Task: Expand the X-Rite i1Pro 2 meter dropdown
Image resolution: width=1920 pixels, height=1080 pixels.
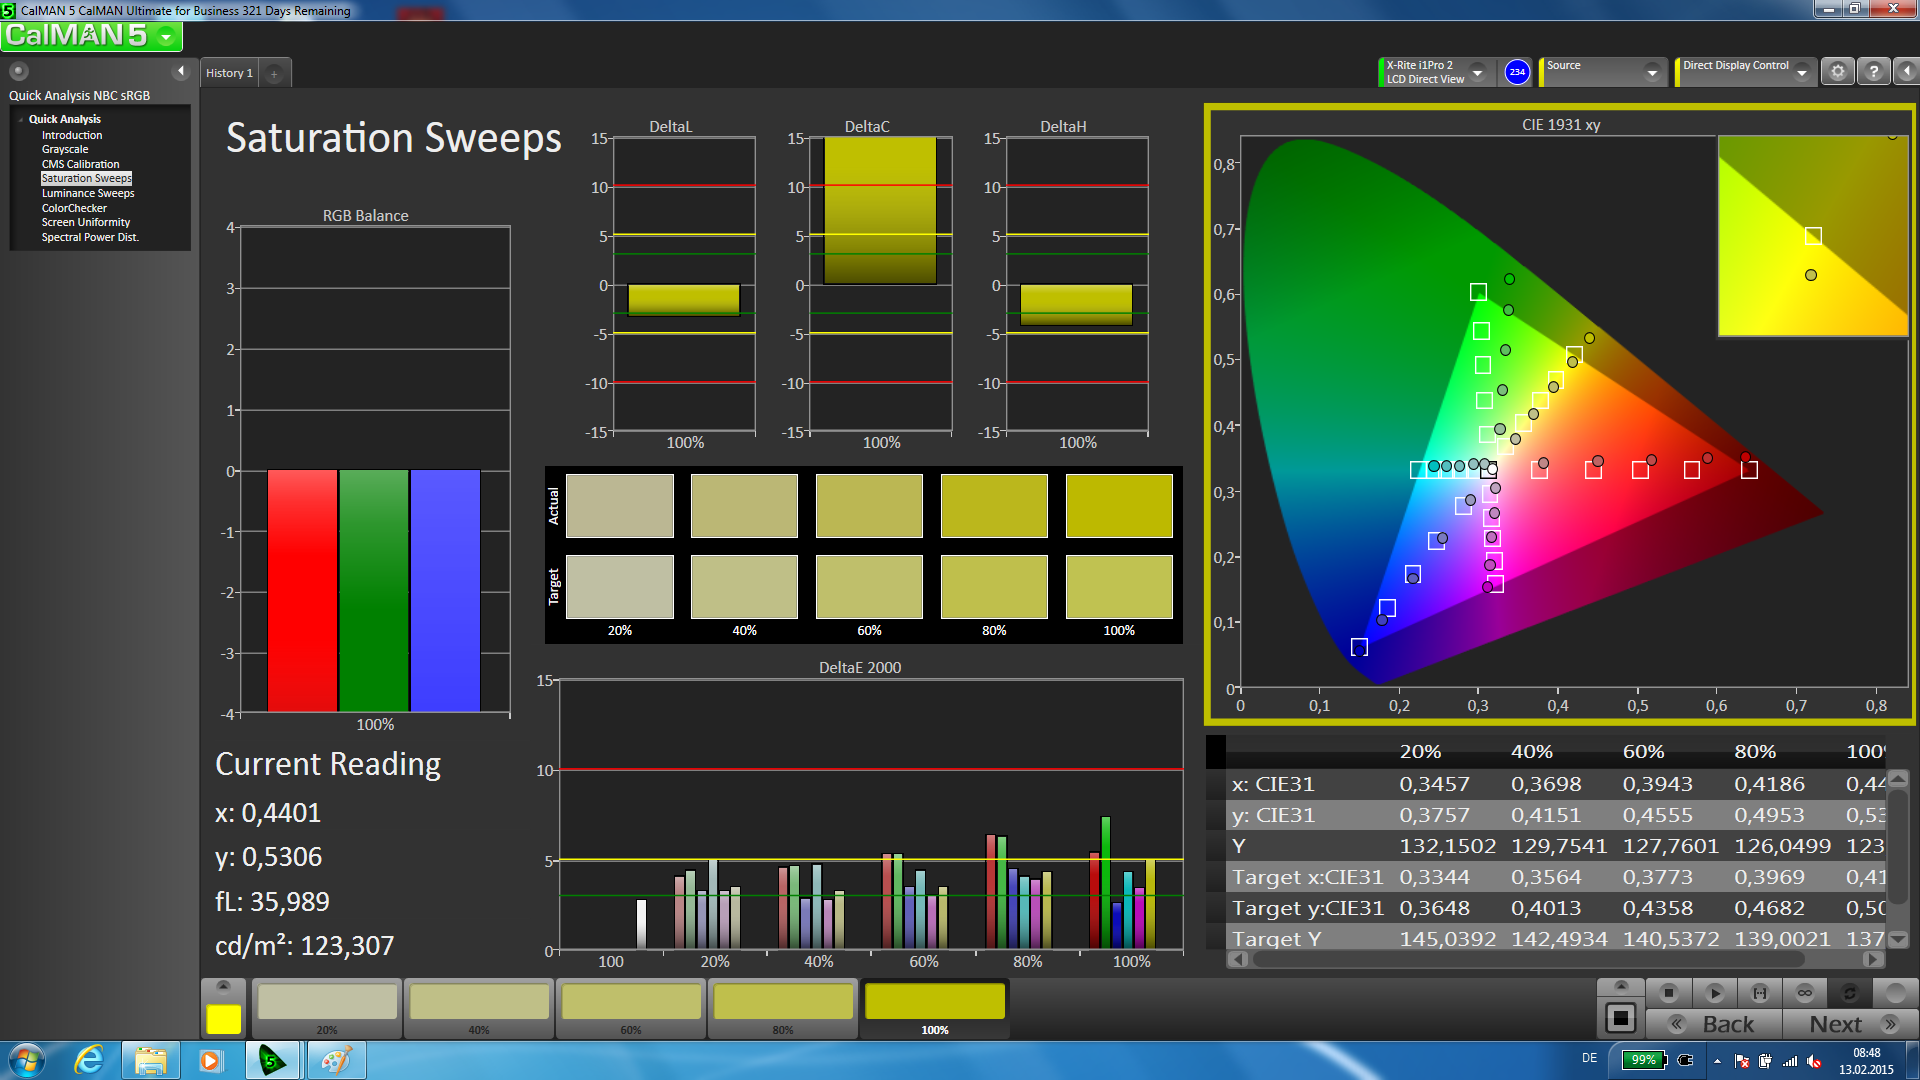Action: click(1477, 72)
